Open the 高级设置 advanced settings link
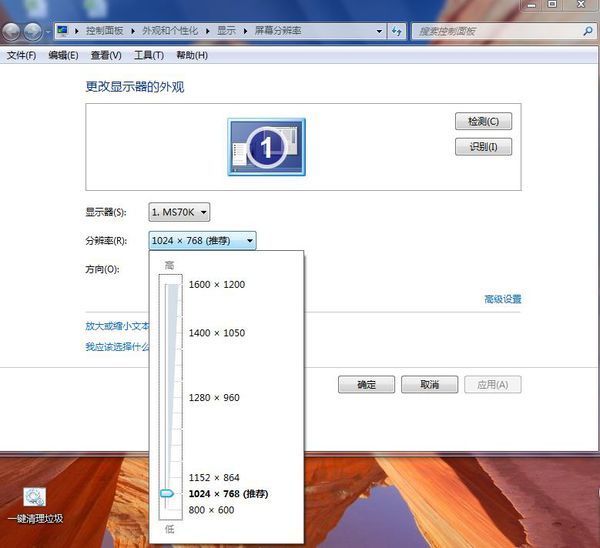The width and height of the screenshot is (600, 548). pyautogui.click(x=503, y=299)
